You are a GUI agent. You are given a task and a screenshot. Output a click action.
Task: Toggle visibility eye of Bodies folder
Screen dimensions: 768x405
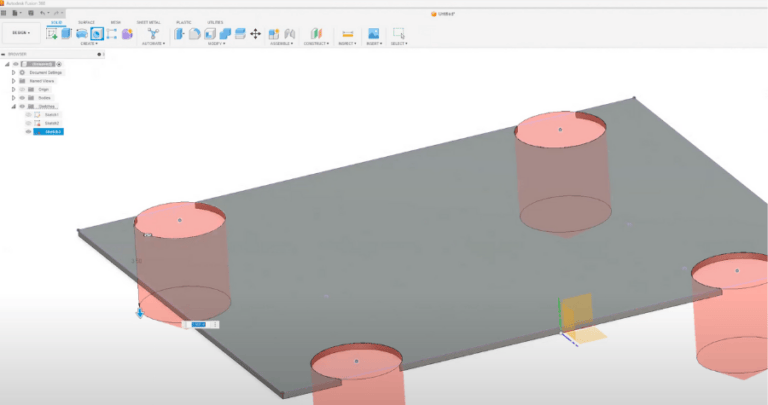click(21, 97)
